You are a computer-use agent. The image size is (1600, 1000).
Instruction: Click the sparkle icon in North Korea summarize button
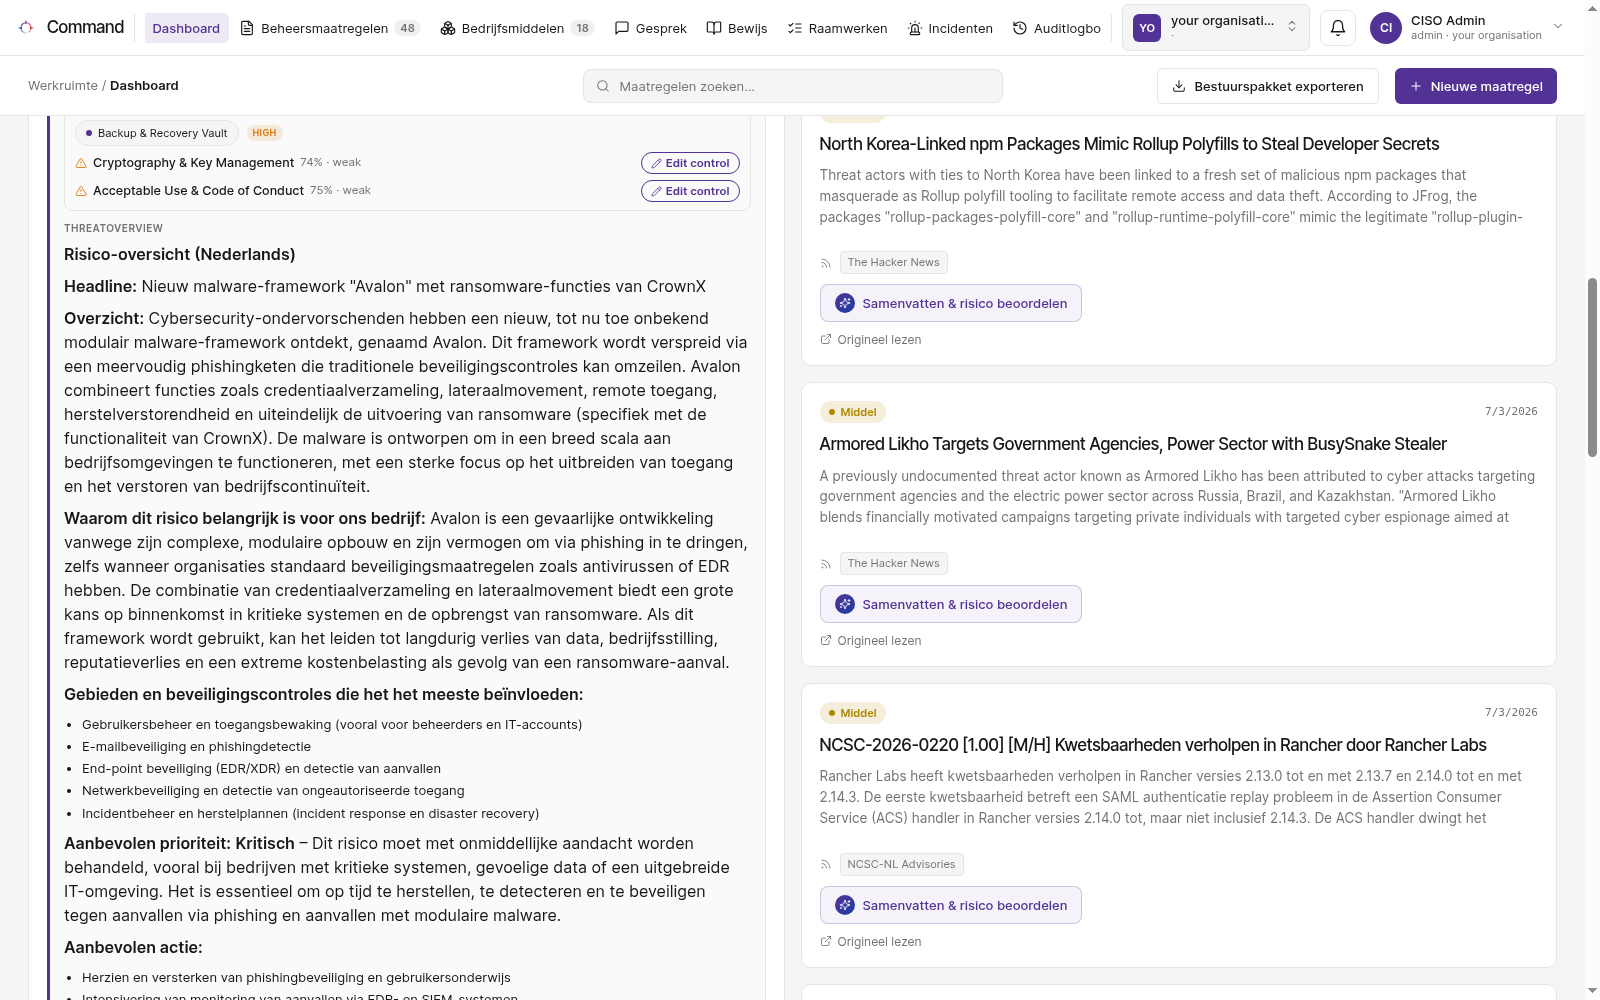(845, 303)
